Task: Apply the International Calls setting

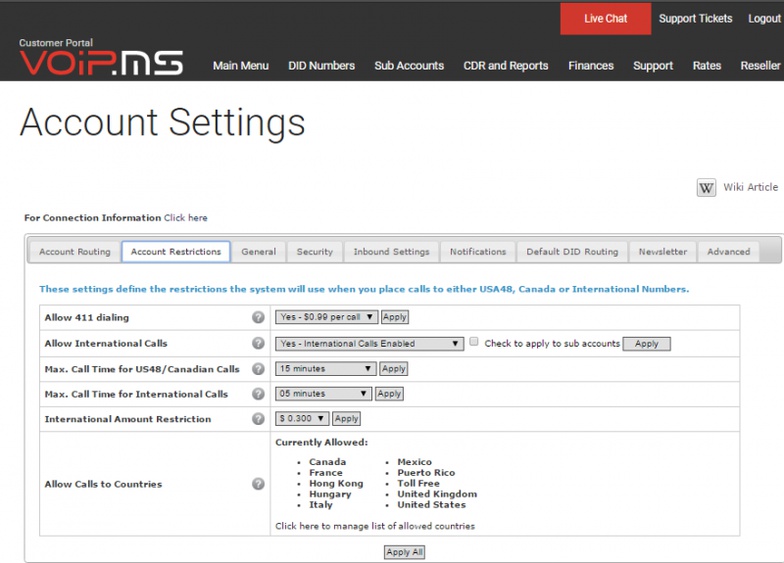Action: pyautogui.click(x=646, y=344)
